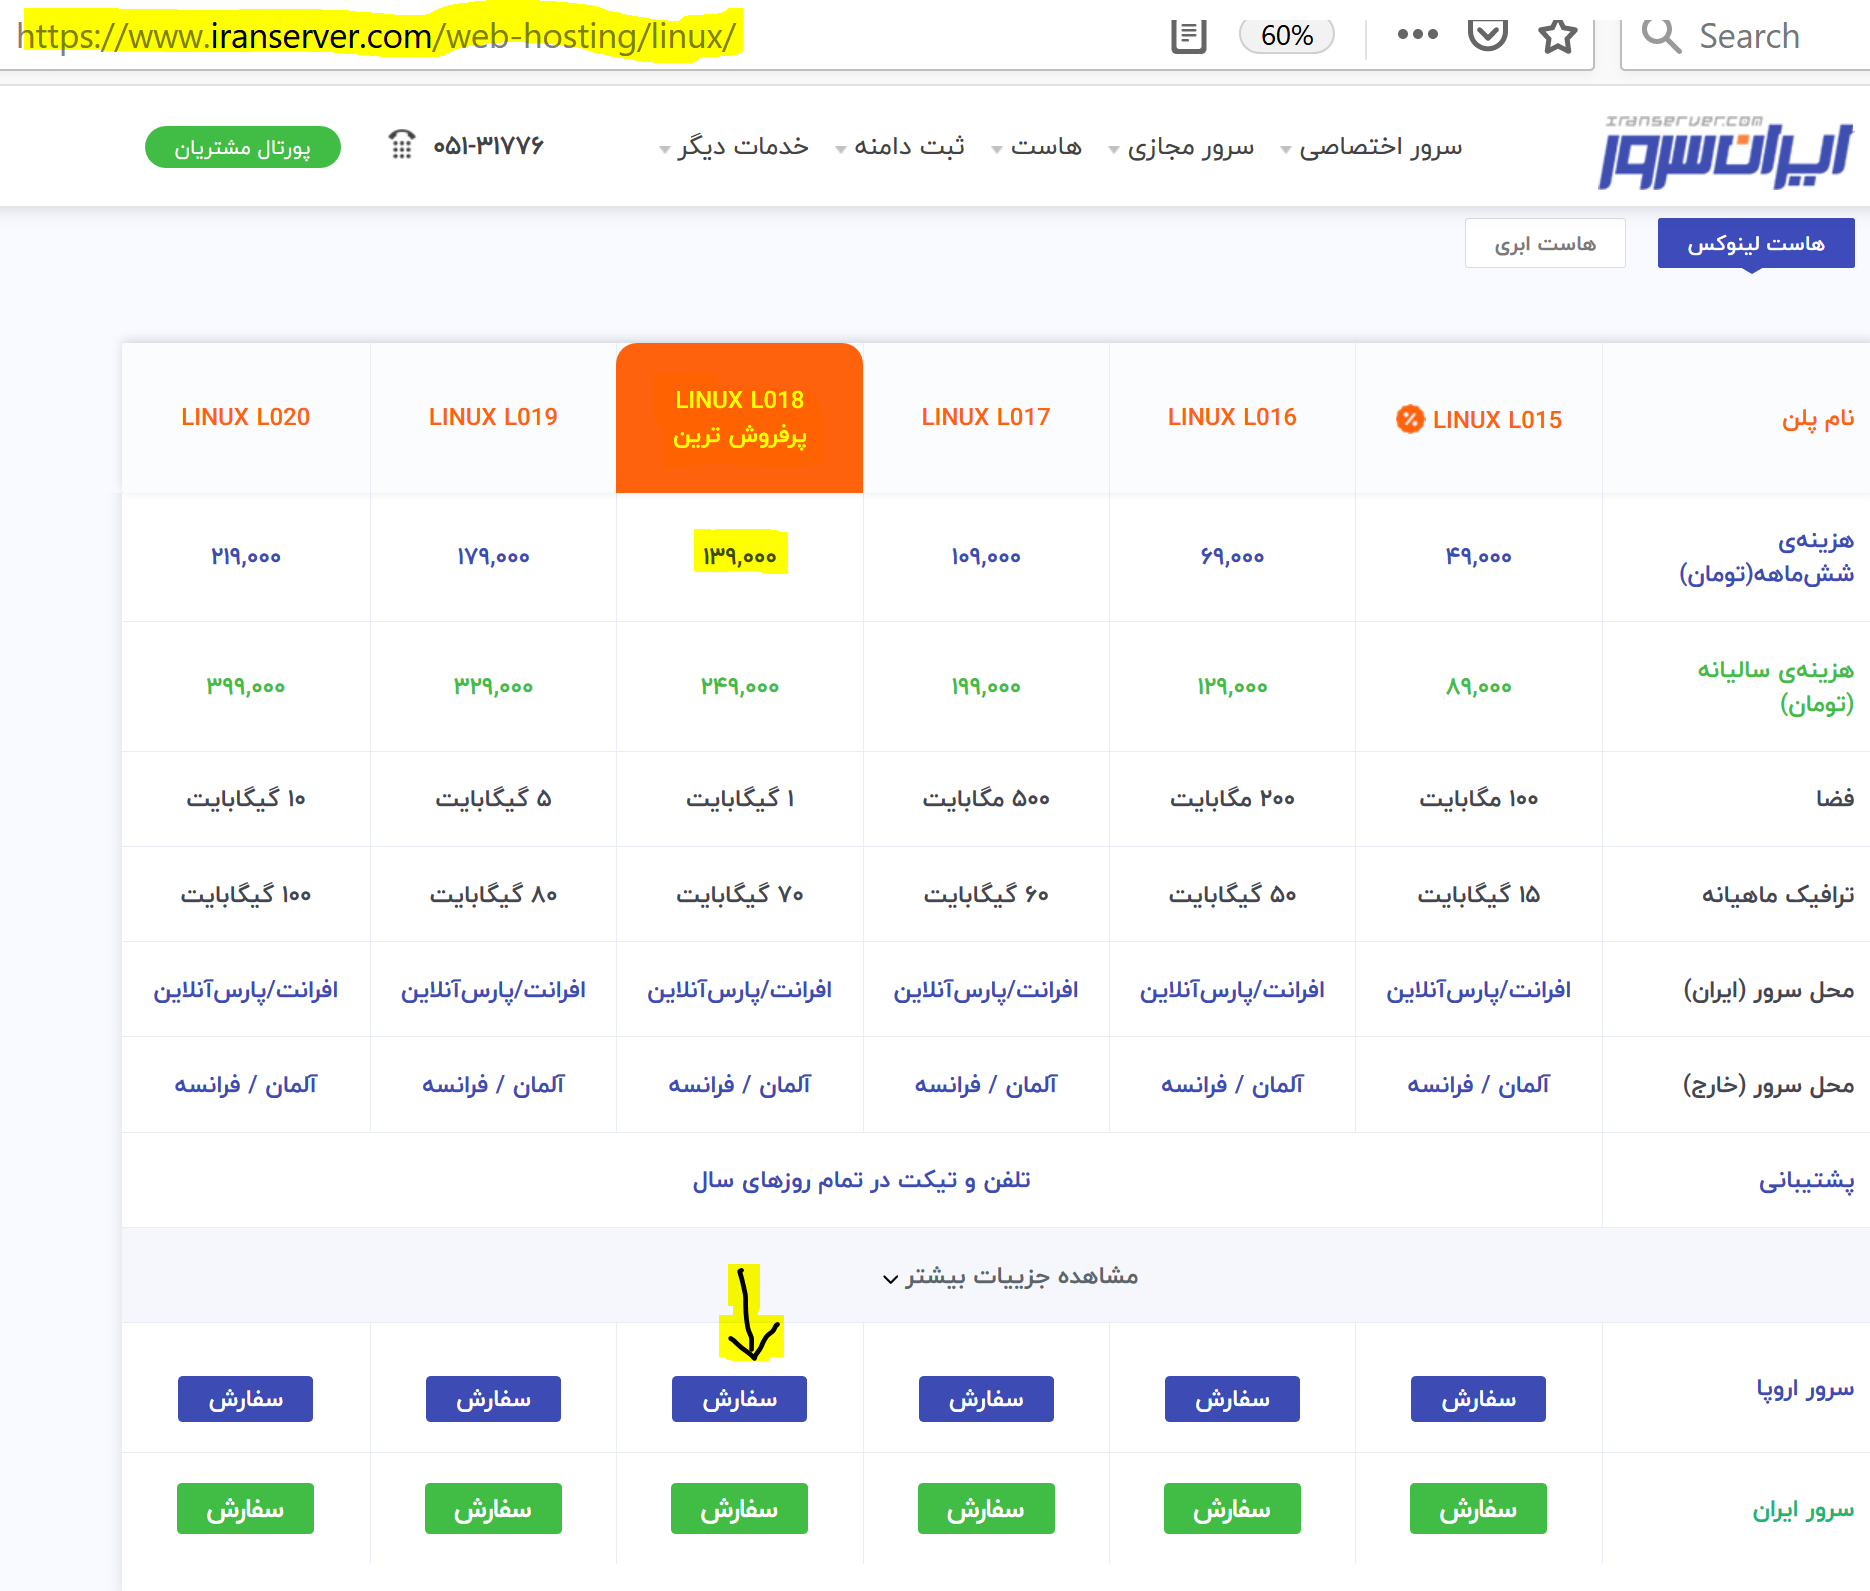Click the LINUX L019 plan name

coord(493,417)
